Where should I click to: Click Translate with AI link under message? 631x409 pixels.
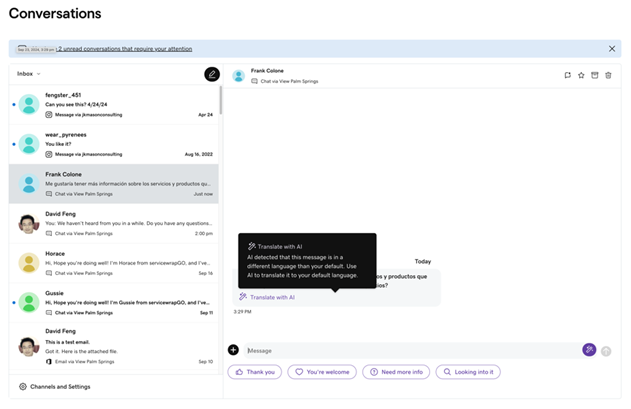tap(267, 297)
